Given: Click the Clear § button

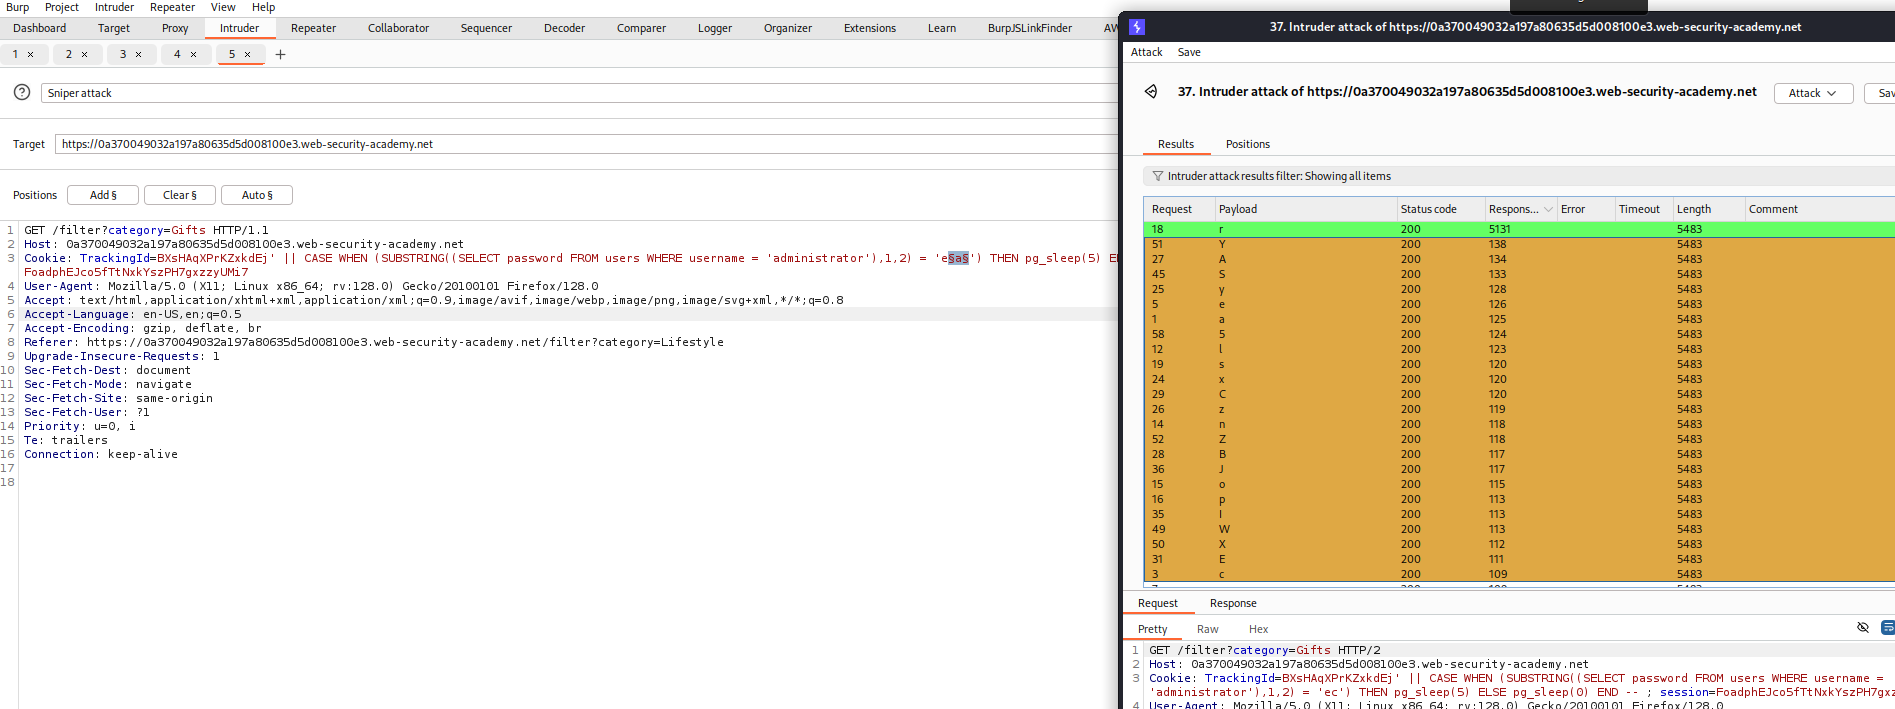Looking at the screenshot, I should [180, 195].
